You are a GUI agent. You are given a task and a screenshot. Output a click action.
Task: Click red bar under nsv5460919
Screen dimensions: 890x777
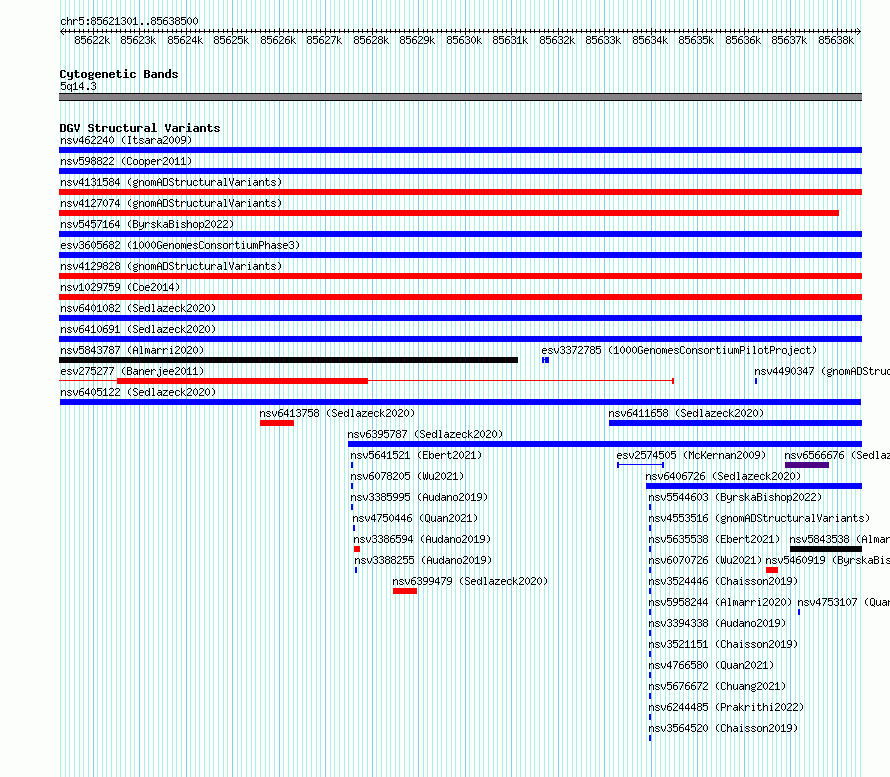[772, 570]
